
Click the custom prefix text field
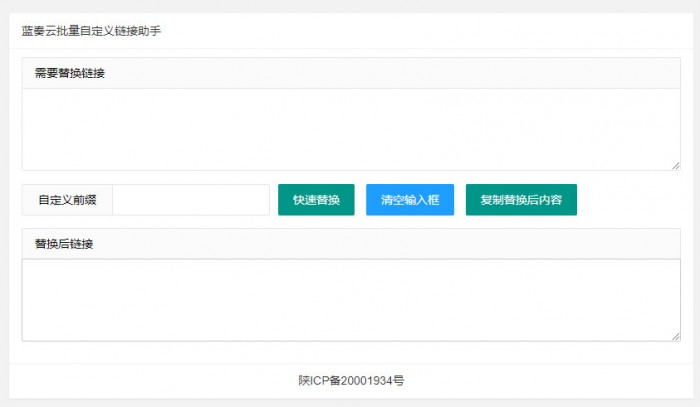coord(191,200)
